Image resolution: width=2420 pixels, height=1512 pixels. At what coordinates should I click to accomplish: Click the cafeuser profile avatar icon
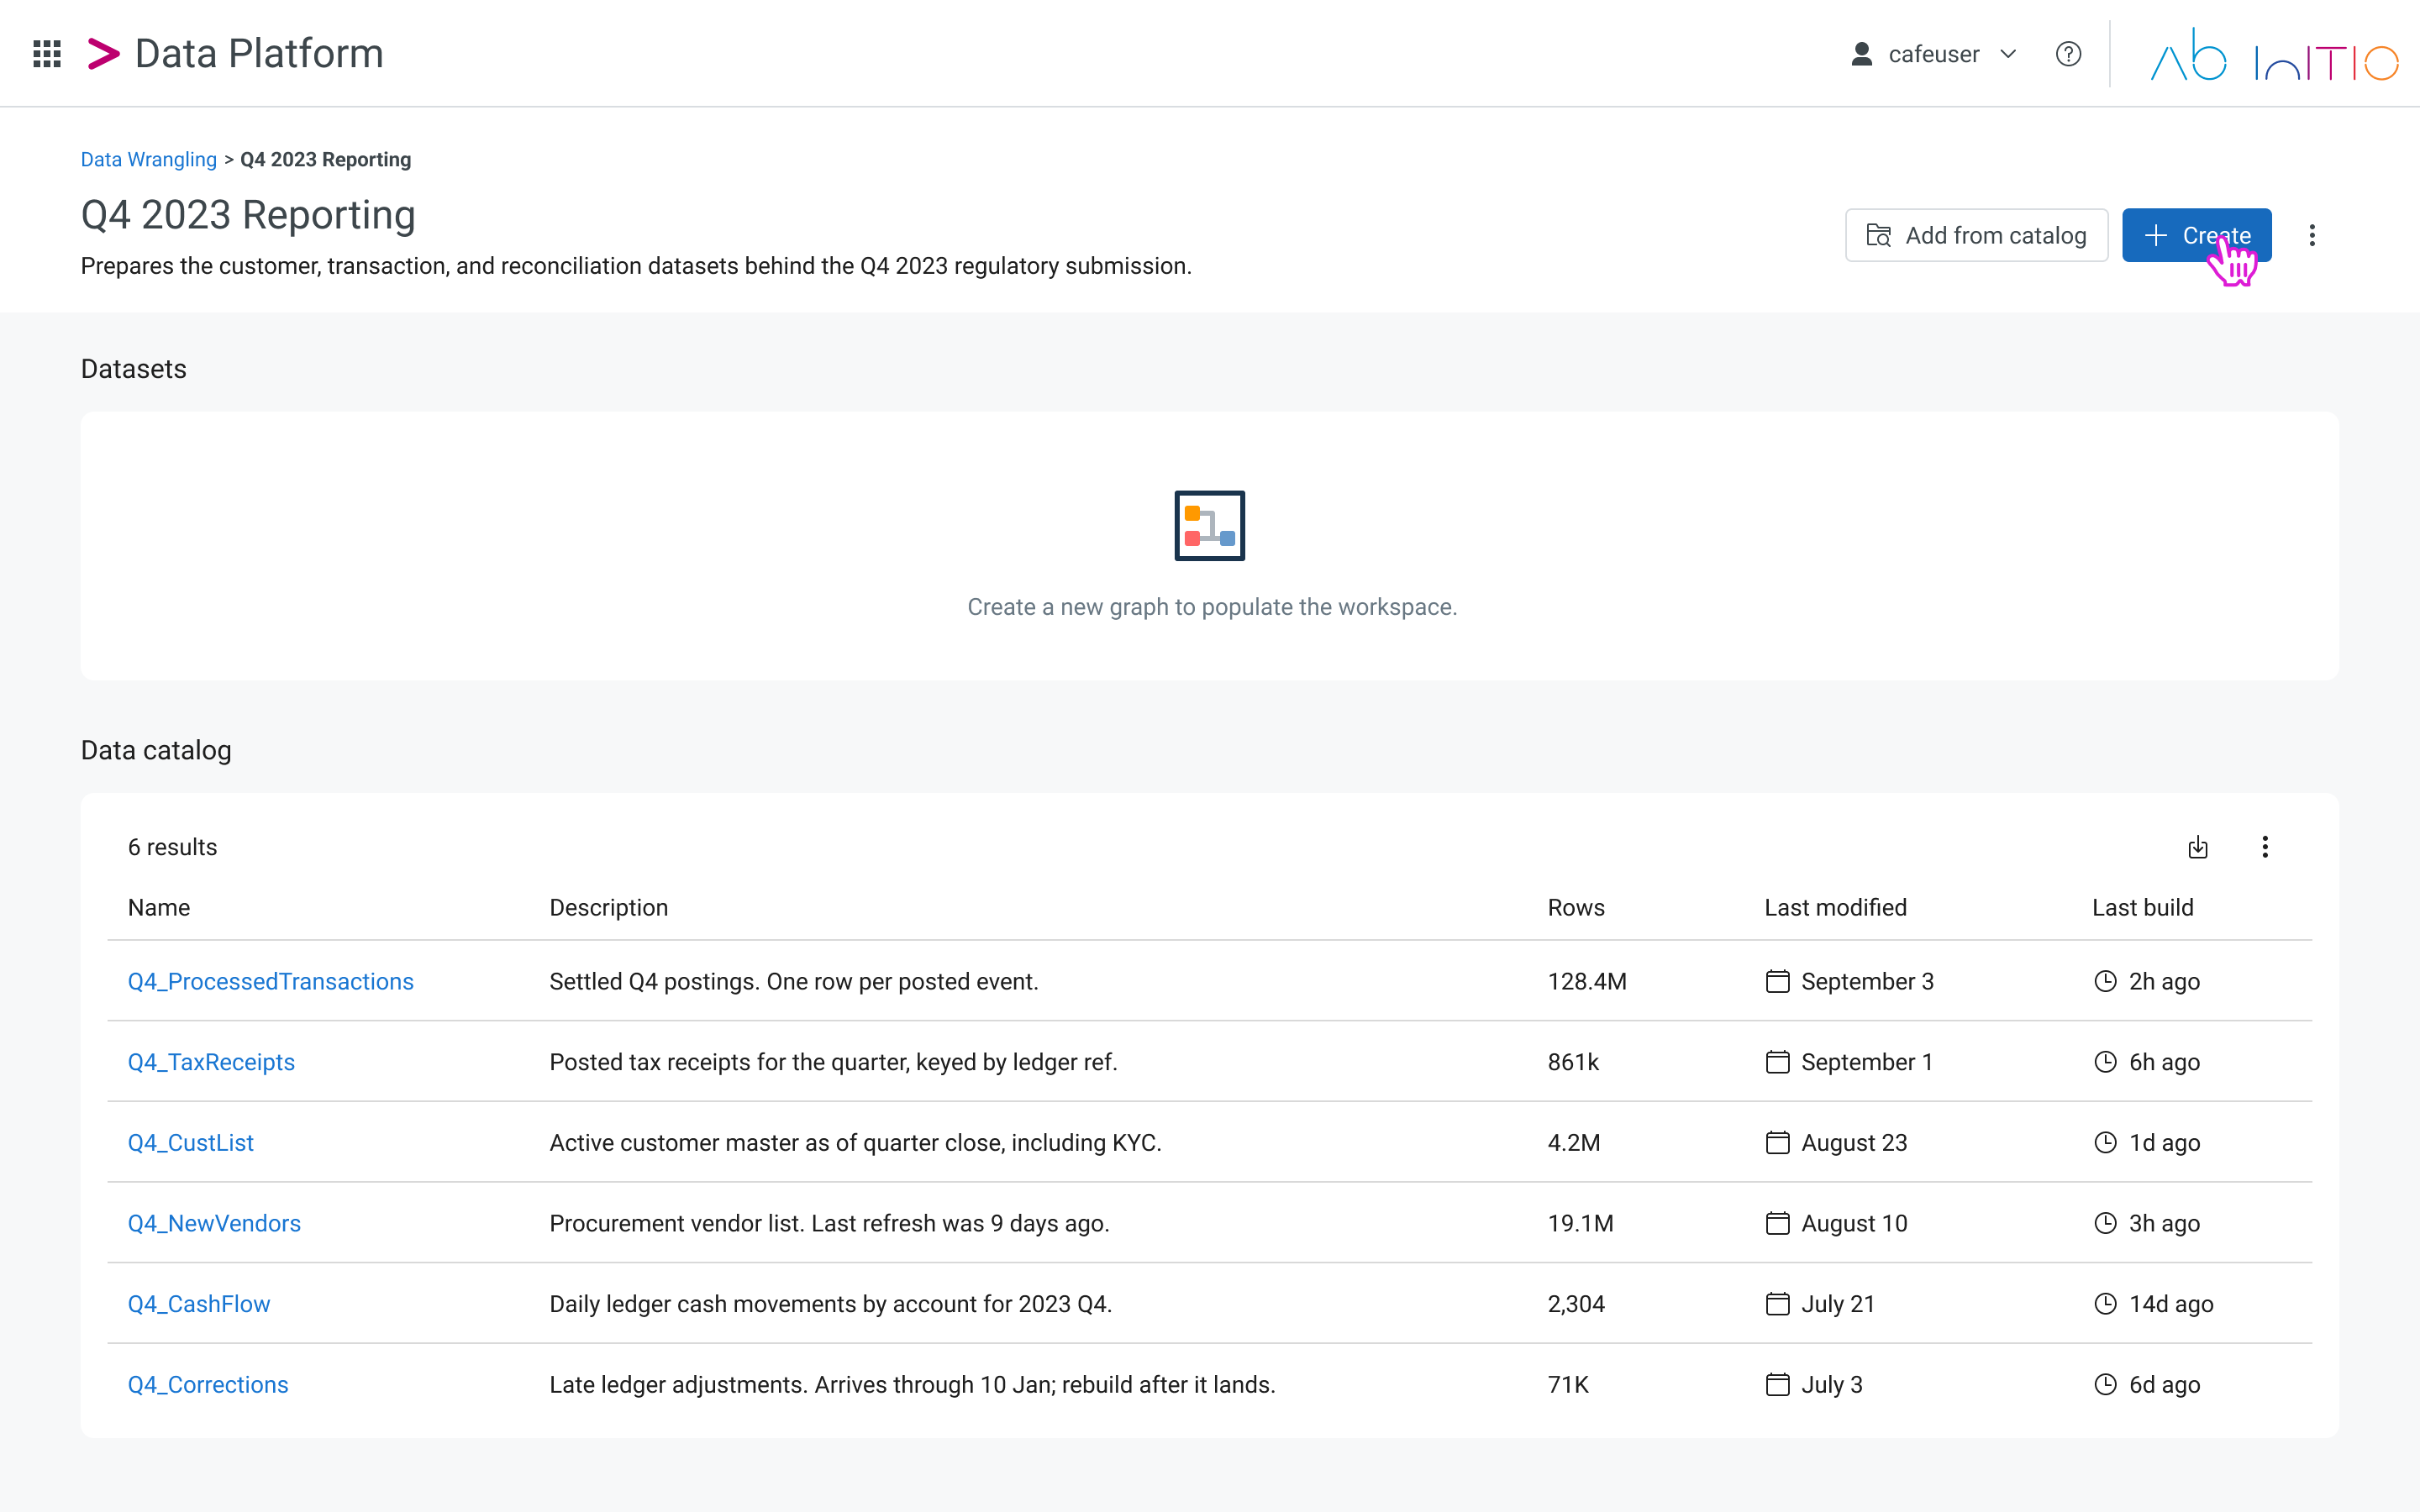[x=1861, y=54]
